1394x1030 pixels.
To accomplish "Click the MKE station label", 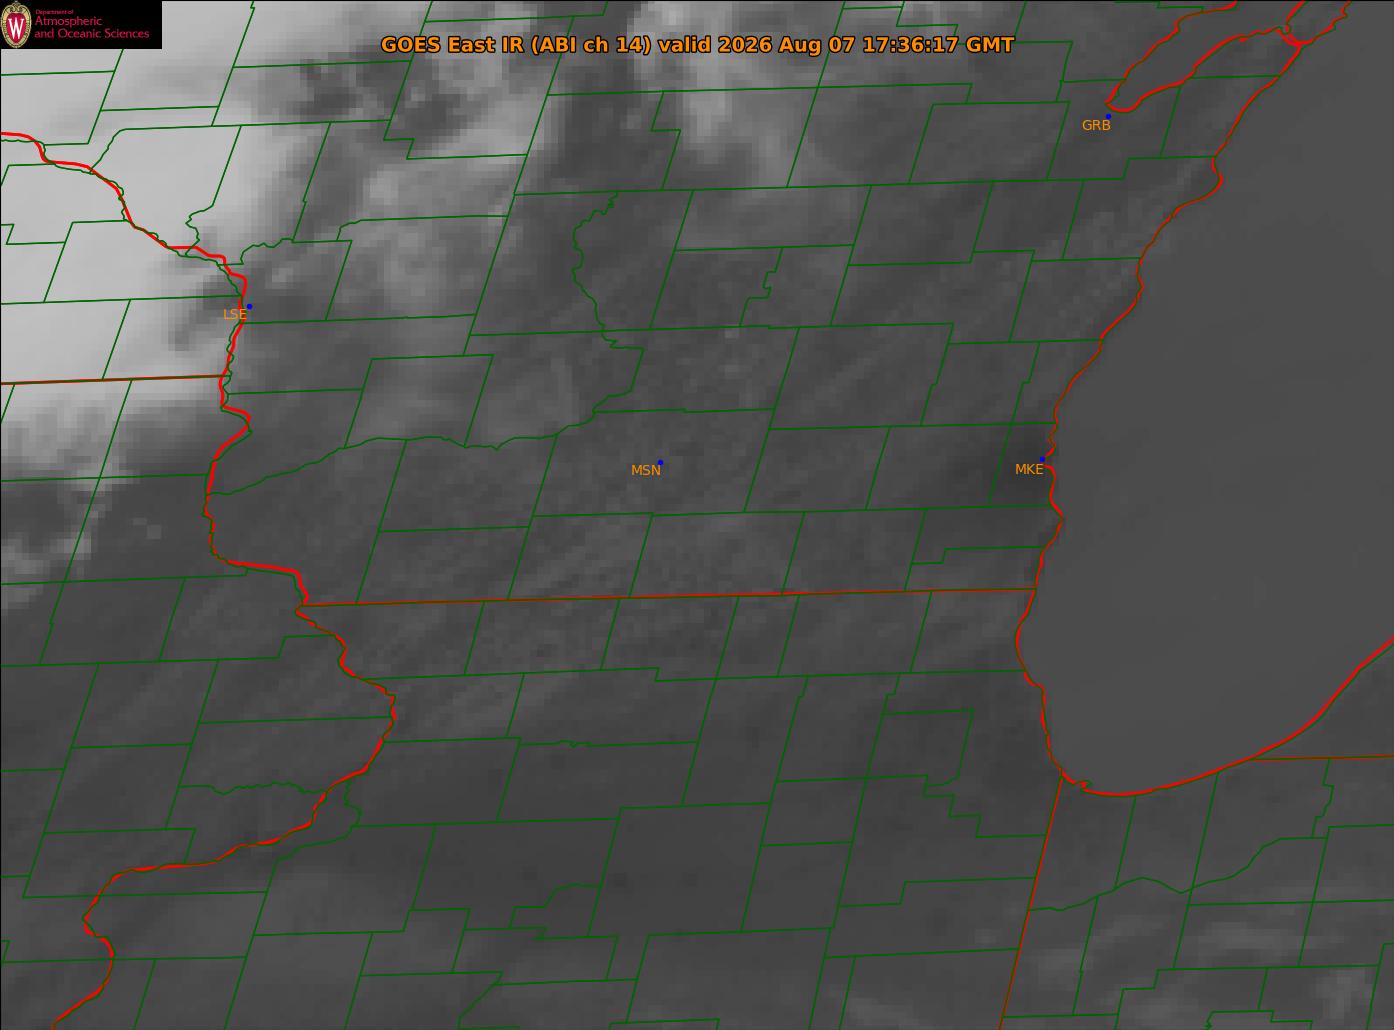I will click(x=1029, y=469).
